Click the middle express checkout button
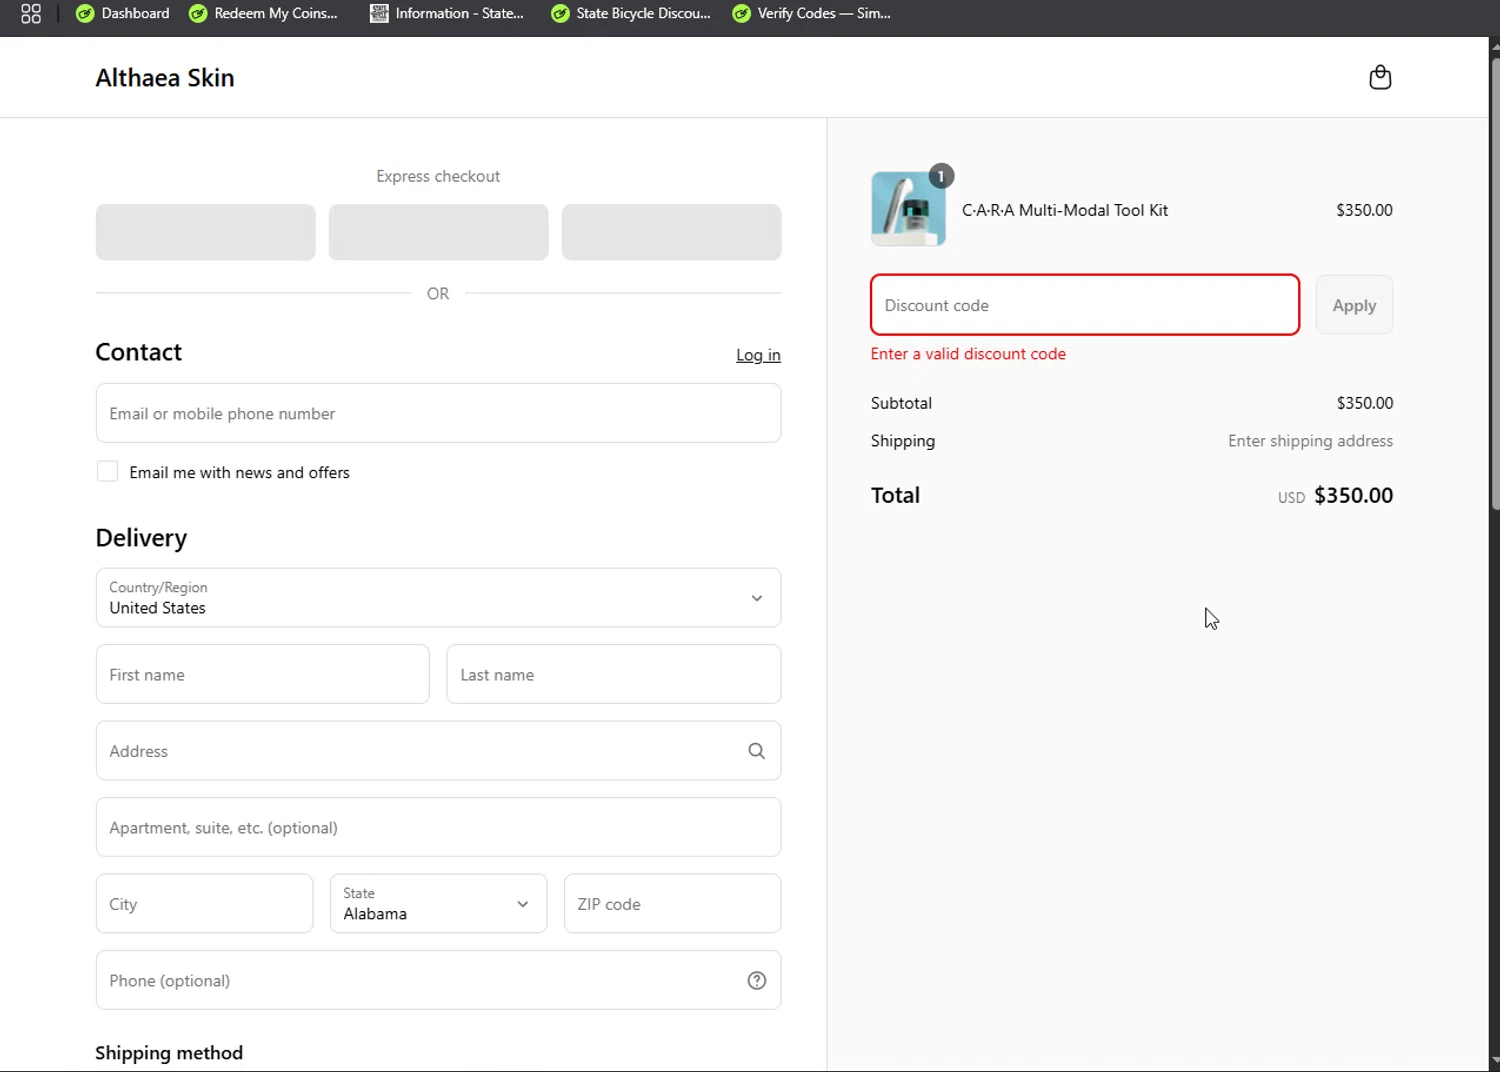The image size is (1500, 1072). click(x=438, y=232)
